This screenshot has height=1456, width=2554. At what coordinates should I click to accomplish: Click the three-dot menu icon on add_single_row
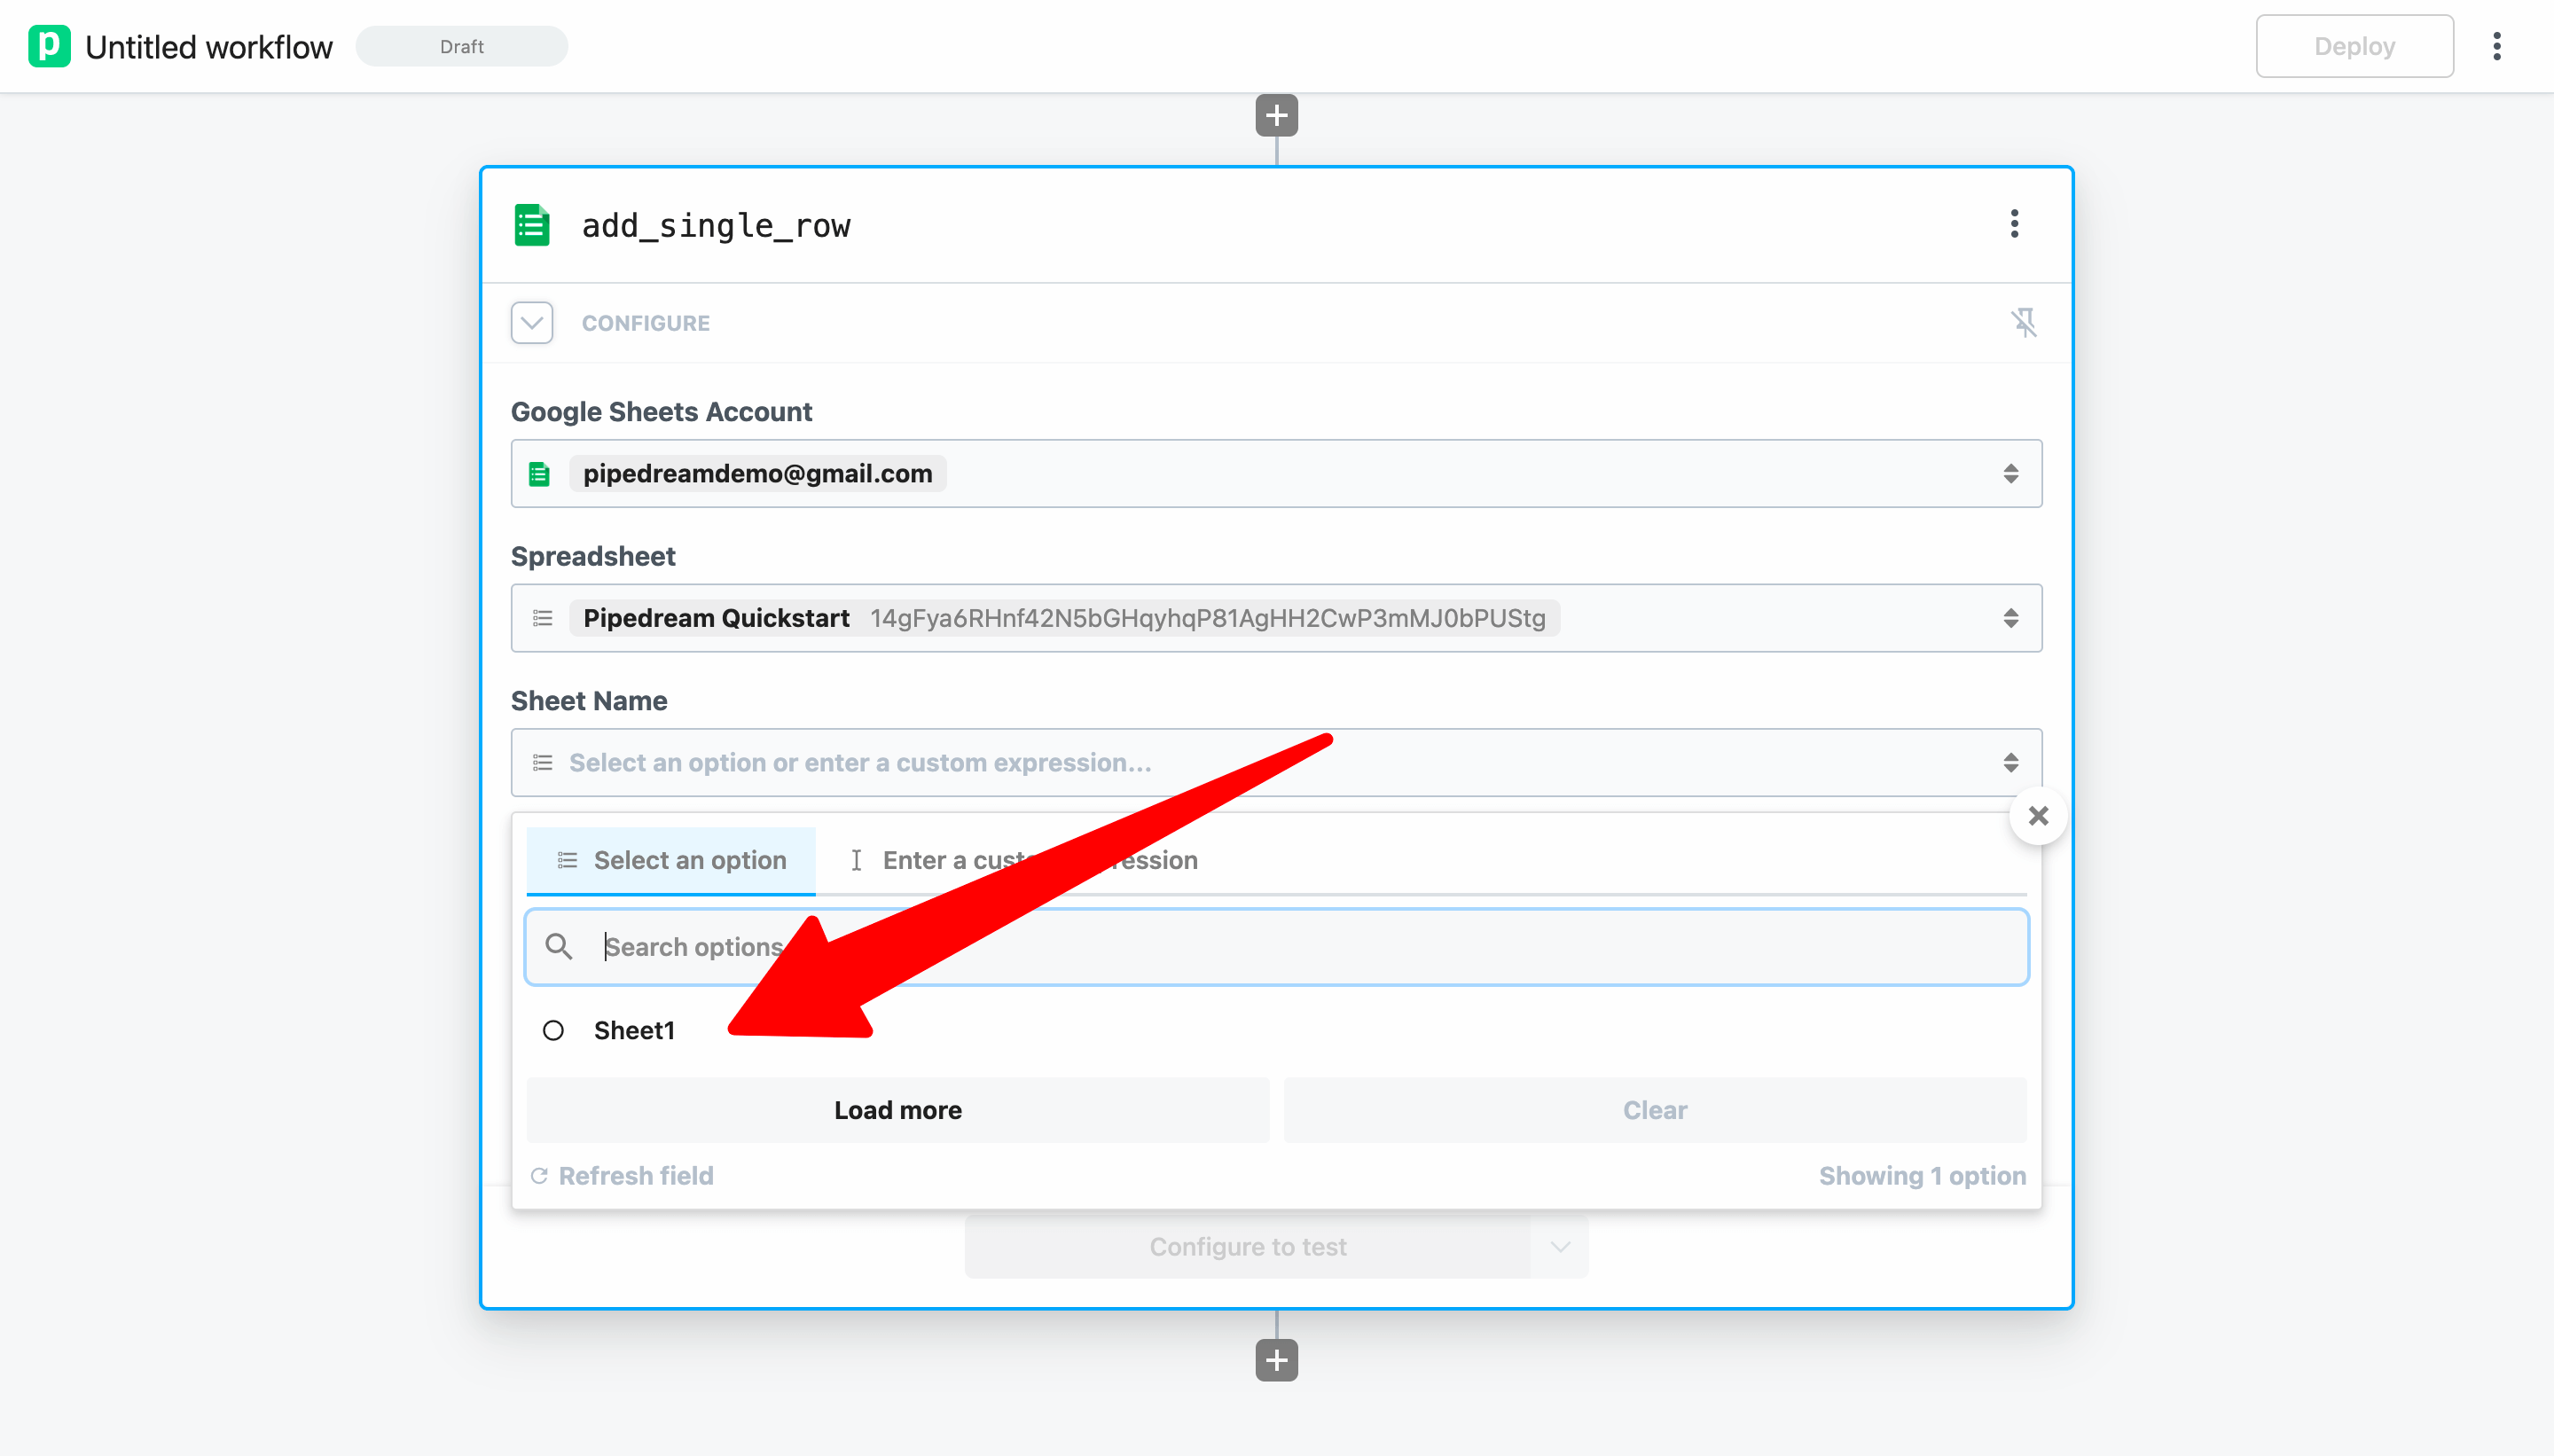2016,223
